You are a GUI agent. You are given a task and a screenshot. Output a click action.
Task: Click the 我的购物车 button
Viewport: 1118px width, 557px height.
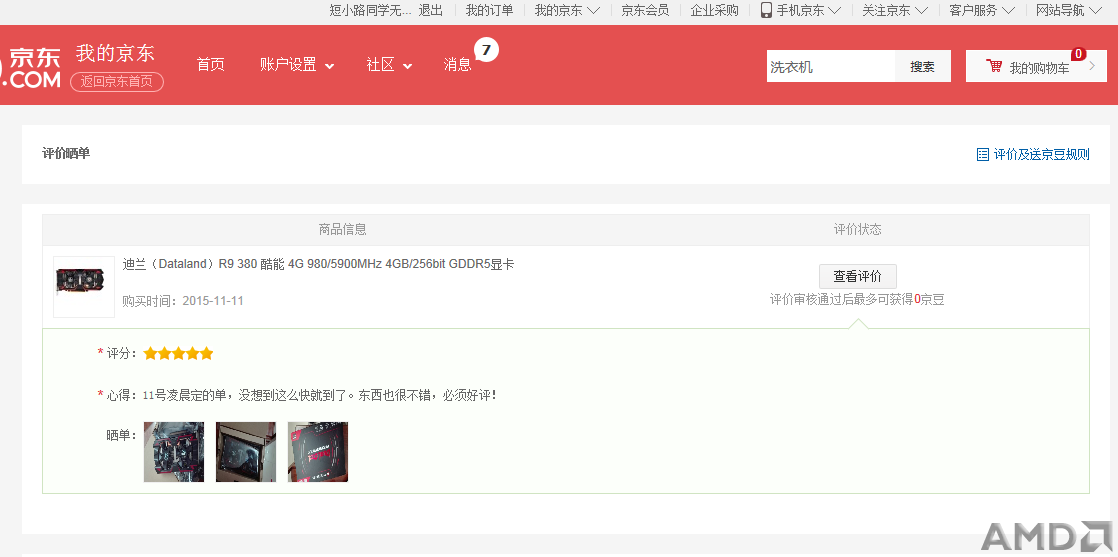(1036, 66)
